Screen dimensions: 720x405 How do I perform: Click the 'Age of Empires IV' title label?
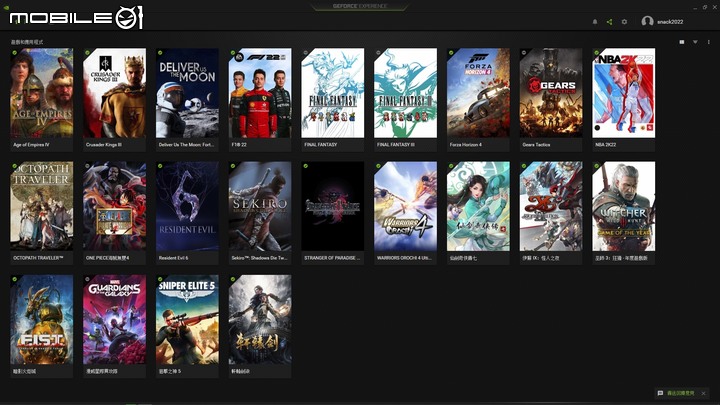pyautogui.click(x=31, y=145)
